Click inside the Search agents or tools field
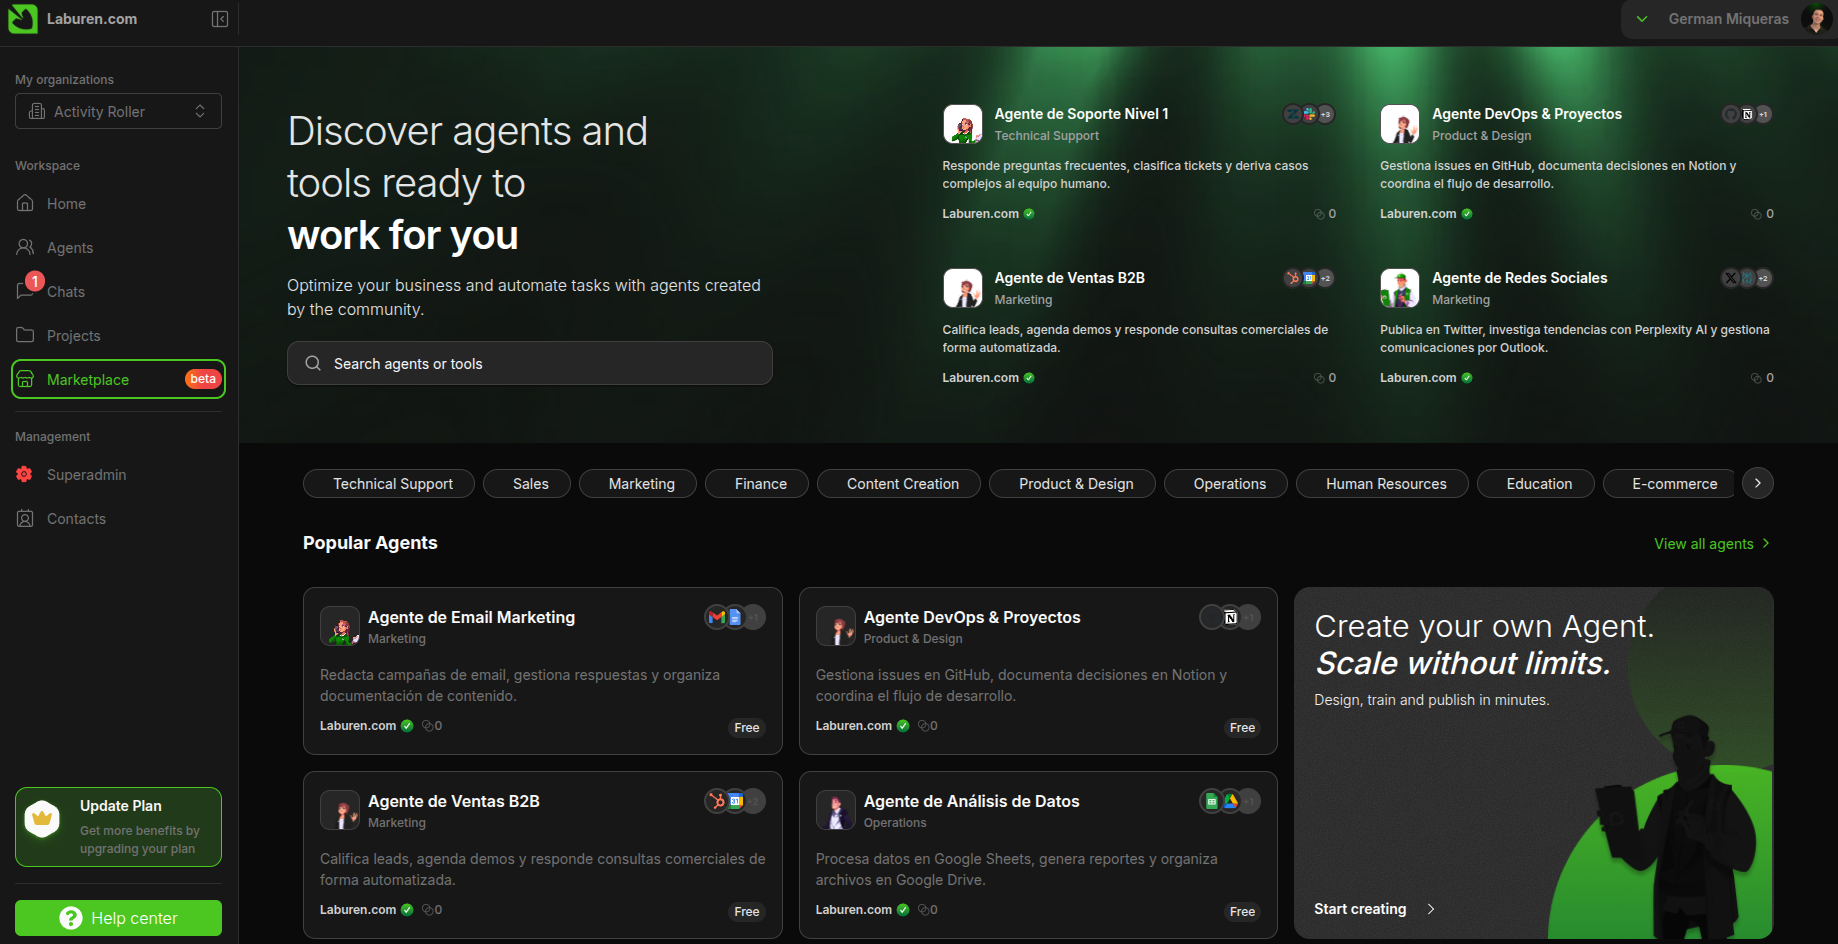This screenshot has width=1838, height=944. pyautogui.click(x=529, y=363)
